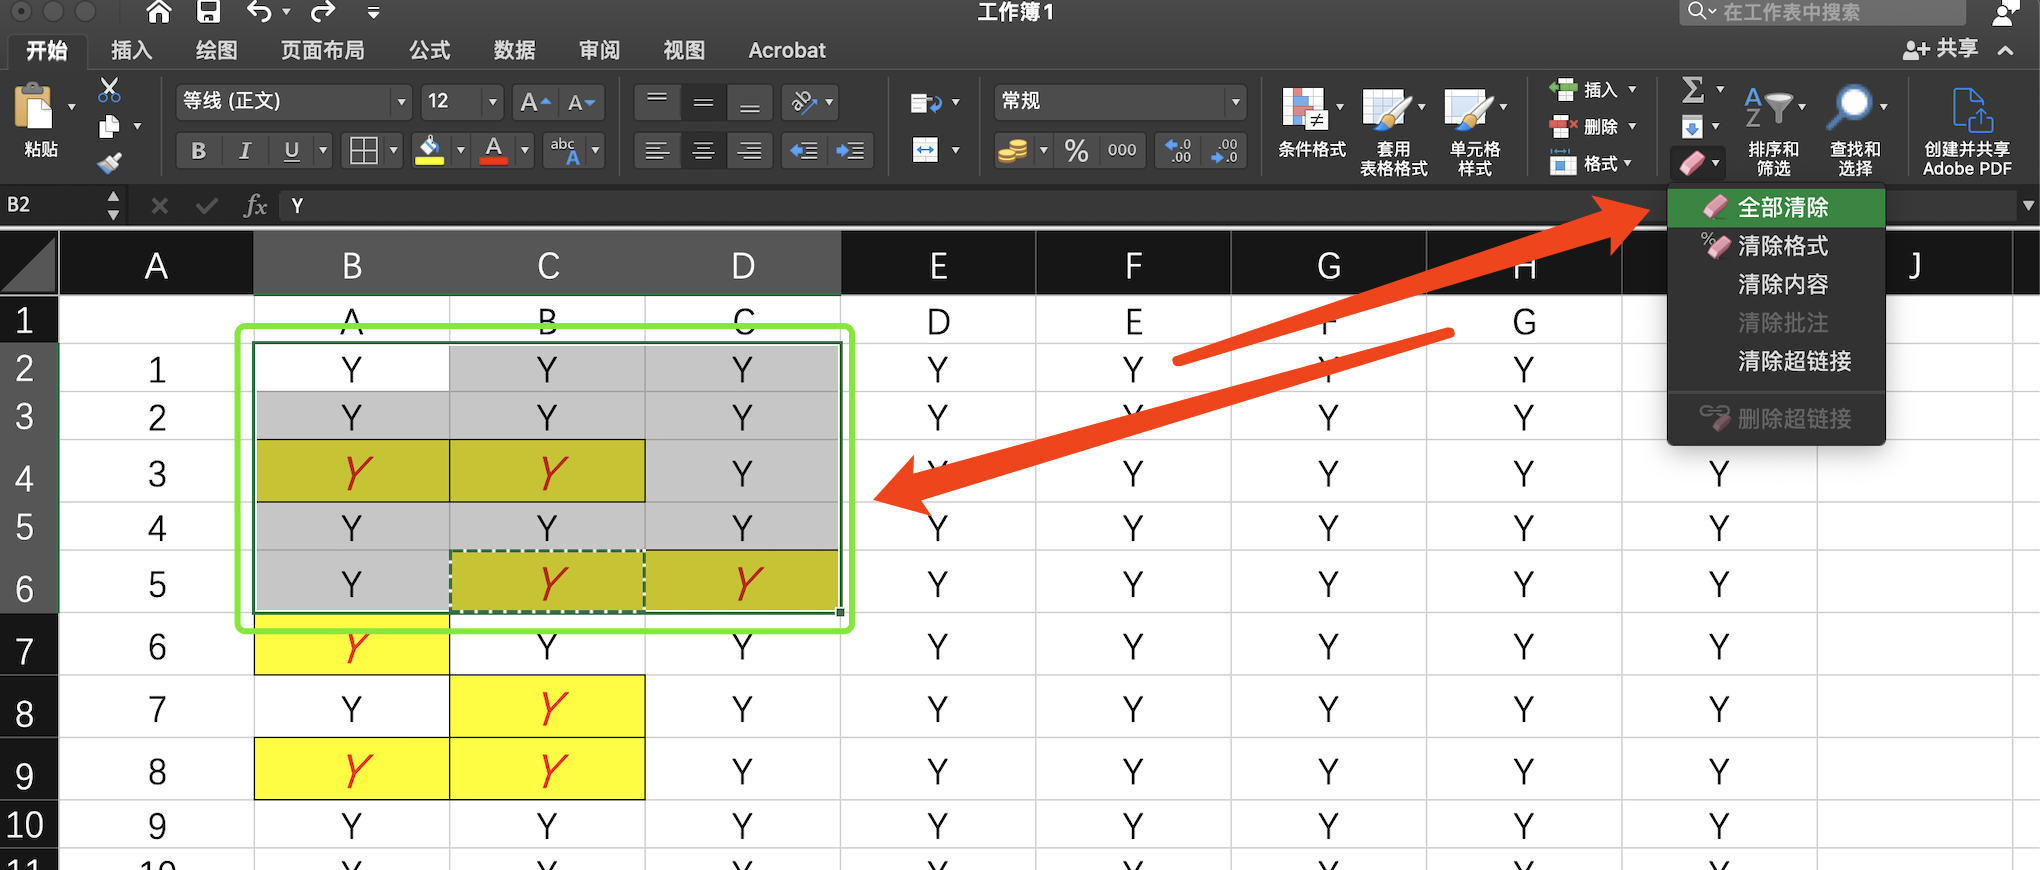Toggle Bold formatting

click(x=199, y=151)
